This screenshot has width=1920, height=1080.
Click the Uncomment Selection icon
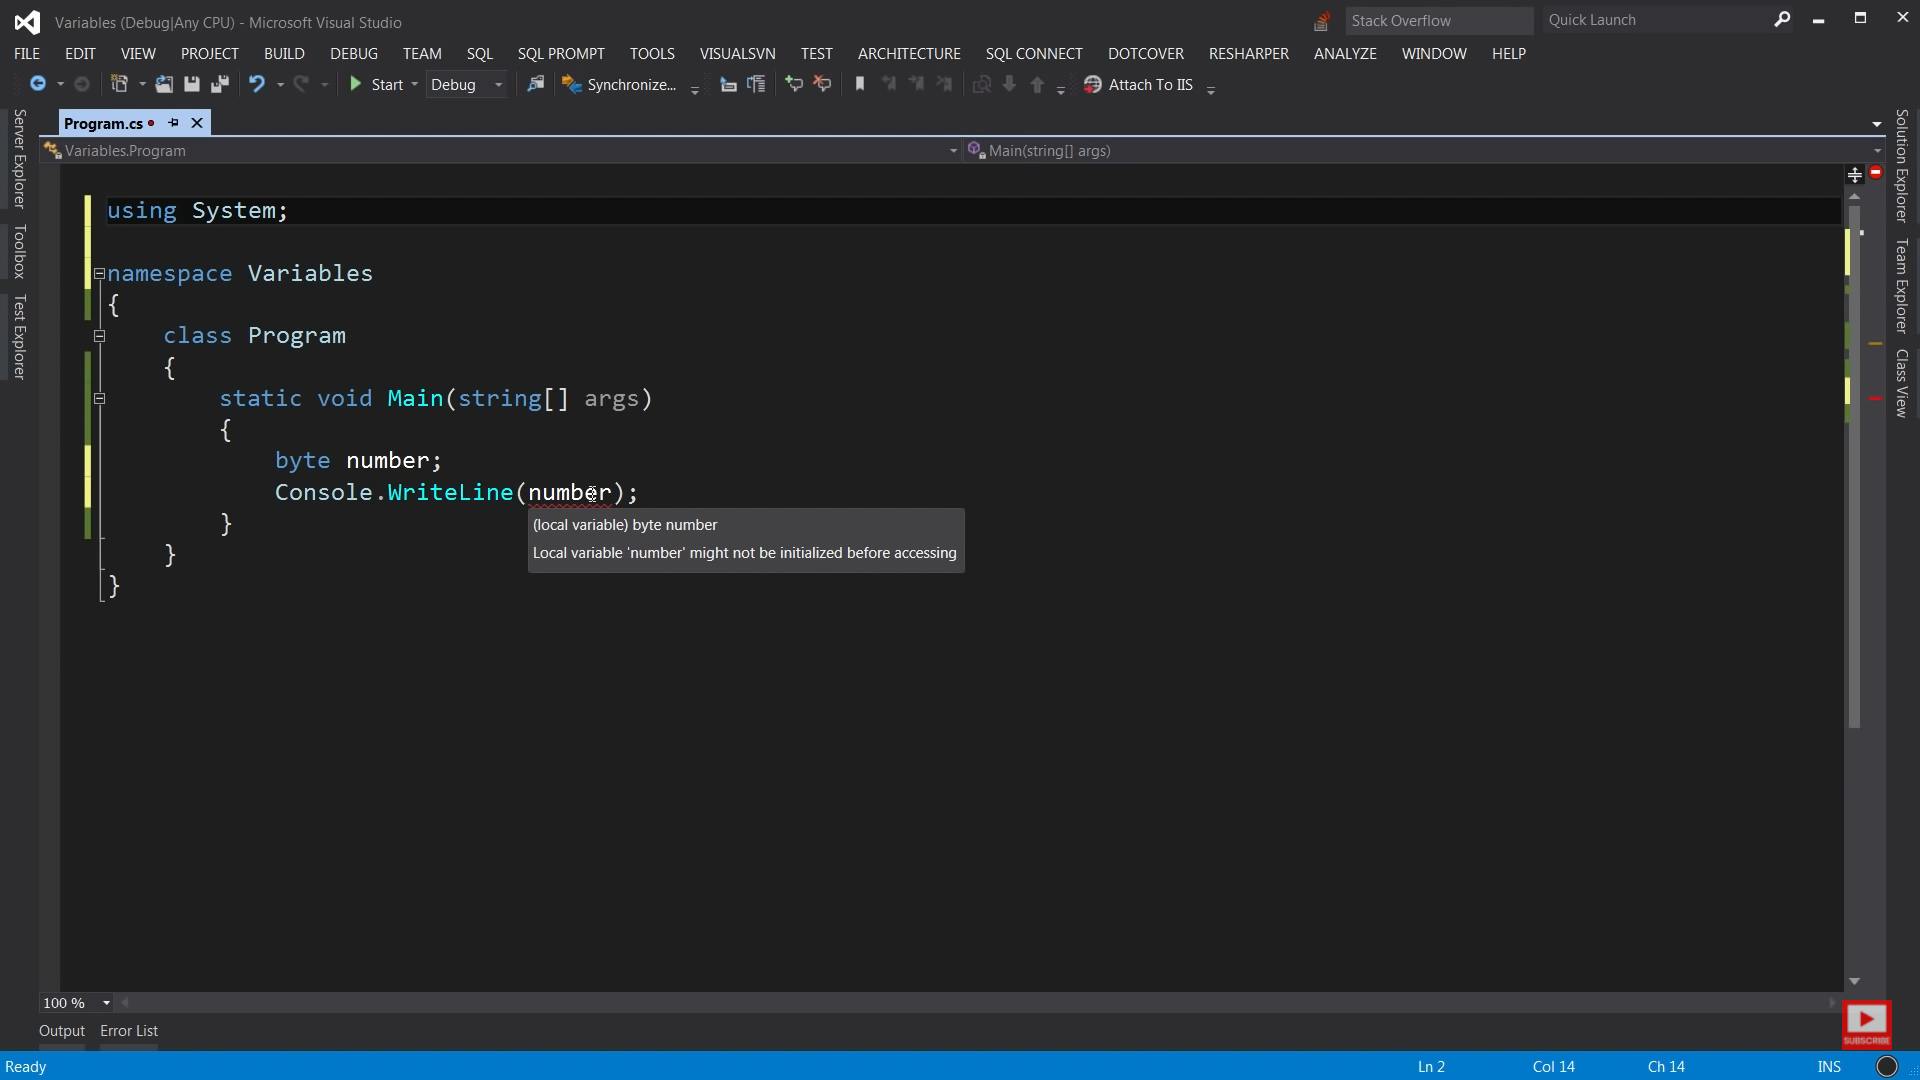coord(822,85)
